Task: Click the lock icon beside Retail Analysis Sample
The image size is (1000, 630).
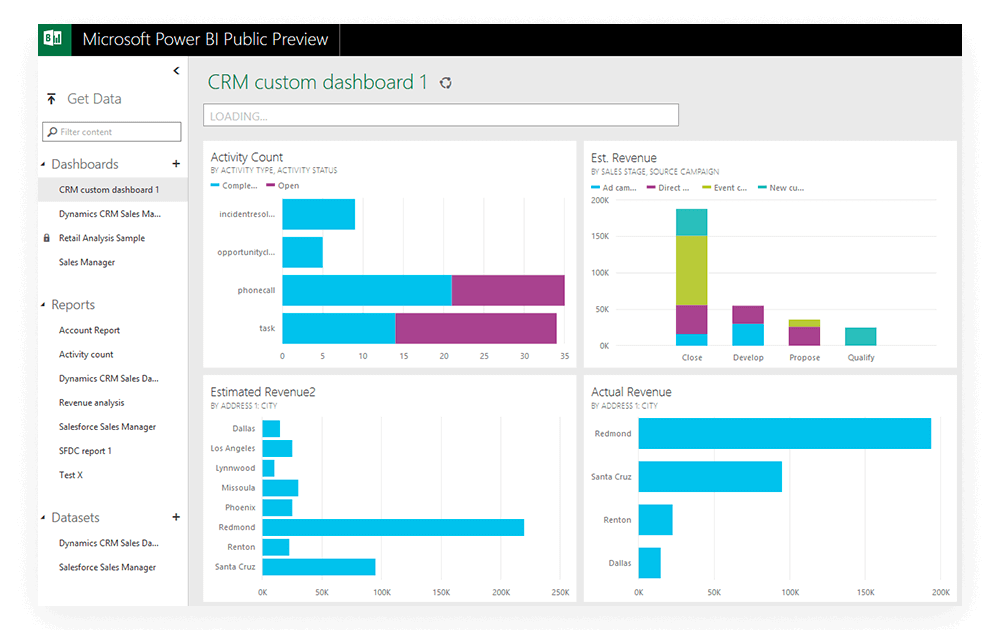Action: pos(47,238)
